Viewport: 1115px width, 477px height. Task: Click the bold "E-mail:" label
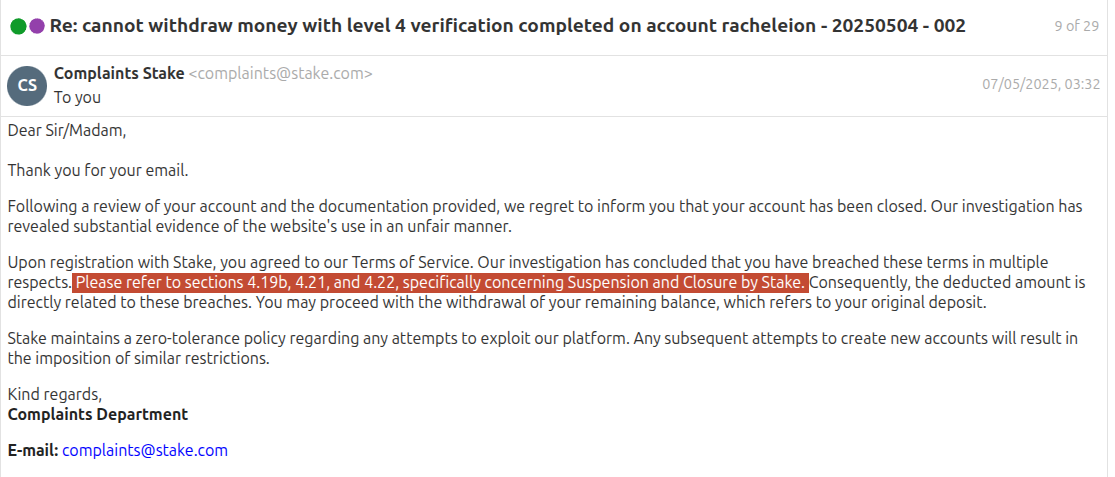tap(33, 451)
